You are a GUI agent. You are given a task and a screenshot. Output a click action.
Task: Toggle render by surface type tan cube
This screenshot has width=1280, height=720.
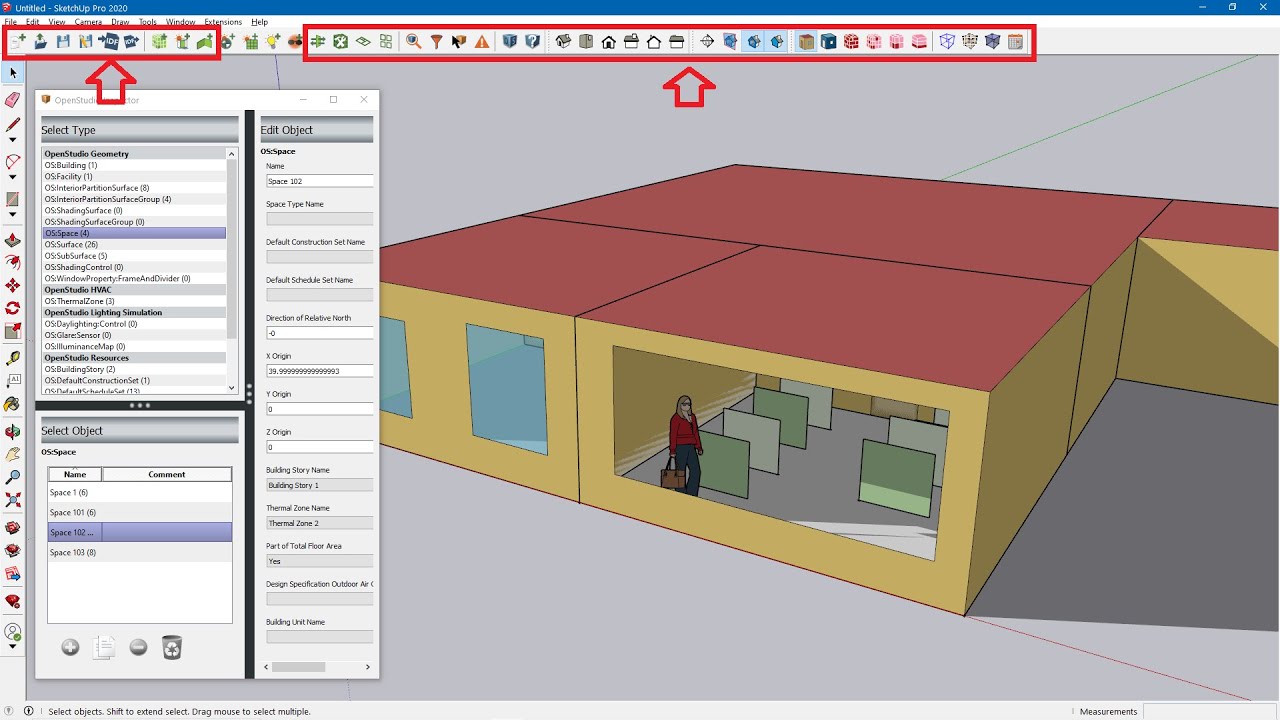pyautogui.click(x=806, y=41)
